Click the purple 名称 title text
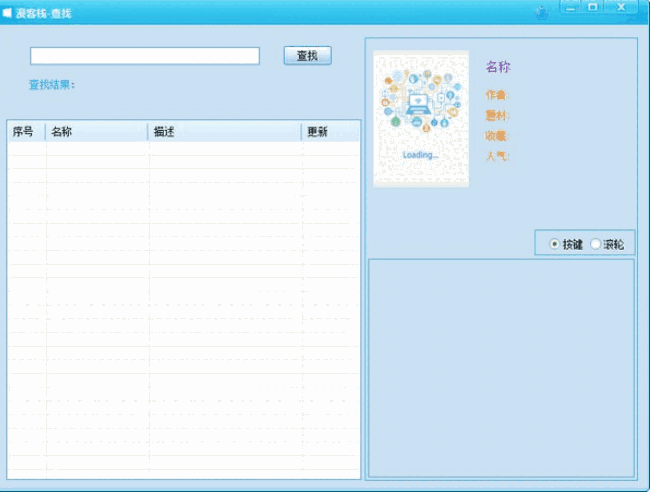The height and width of the screenshot is (492, 651). 498,66
